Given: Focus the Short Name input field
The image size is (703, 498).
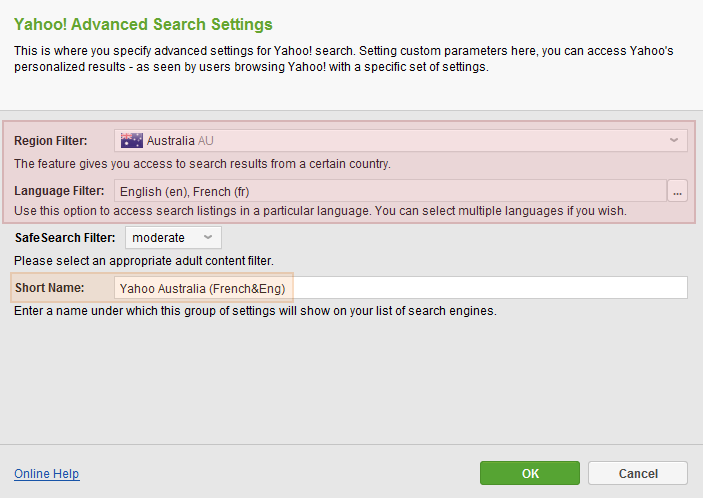Looking at the screenshot, I should 400,288.
